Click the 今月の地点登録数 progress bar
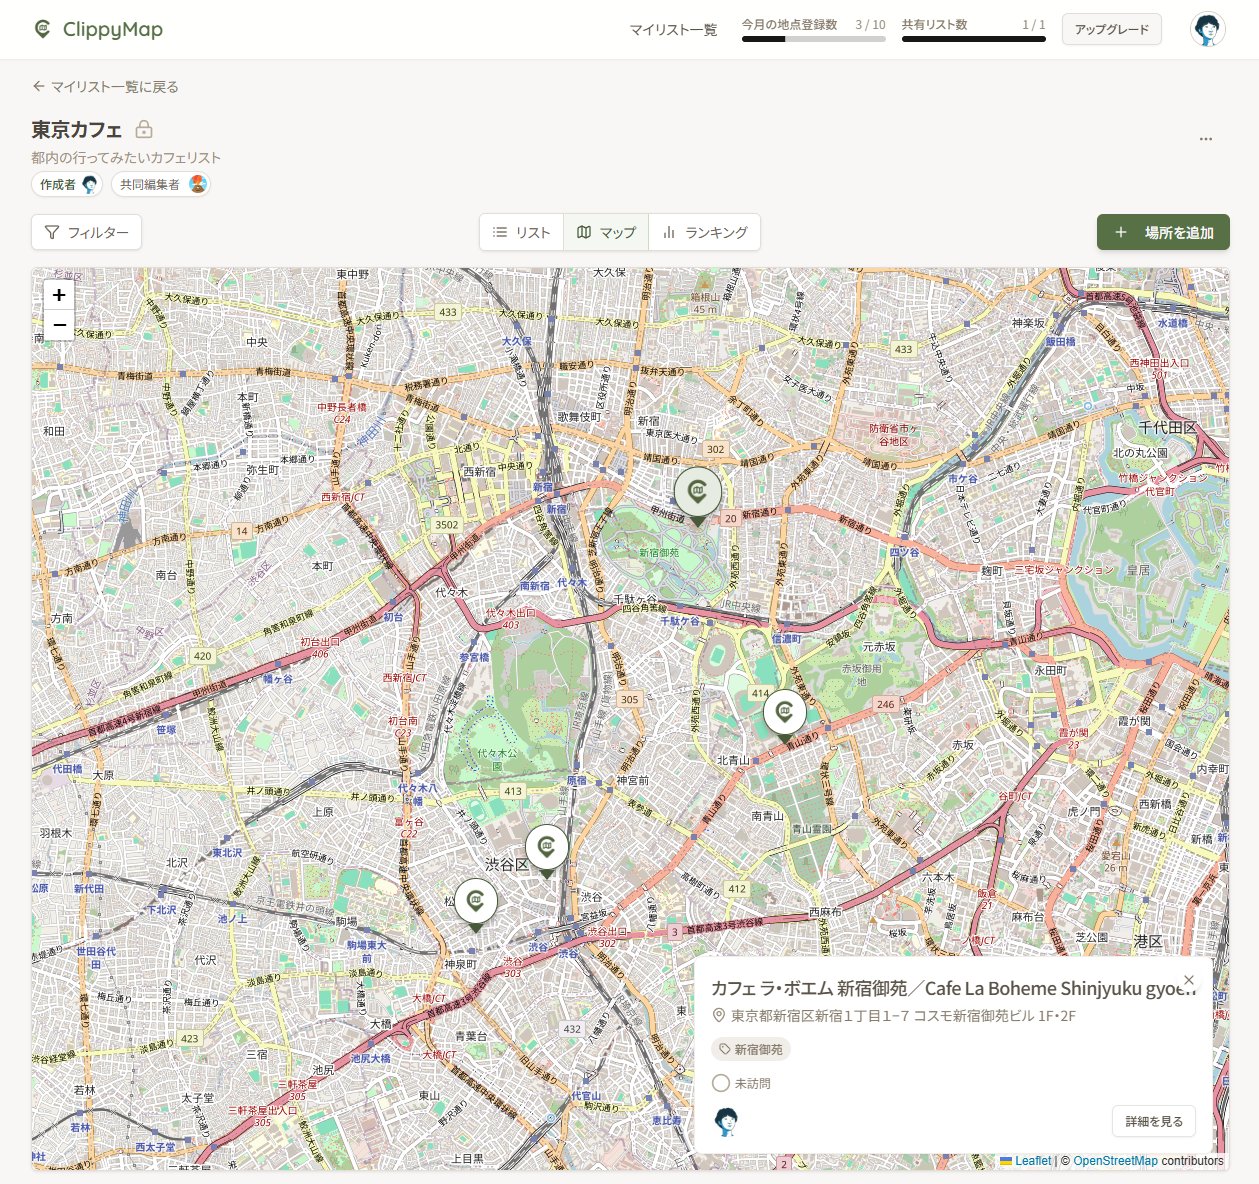Image resolution: width=1259 pixels, height=1184 pixels. click(813, 39)
